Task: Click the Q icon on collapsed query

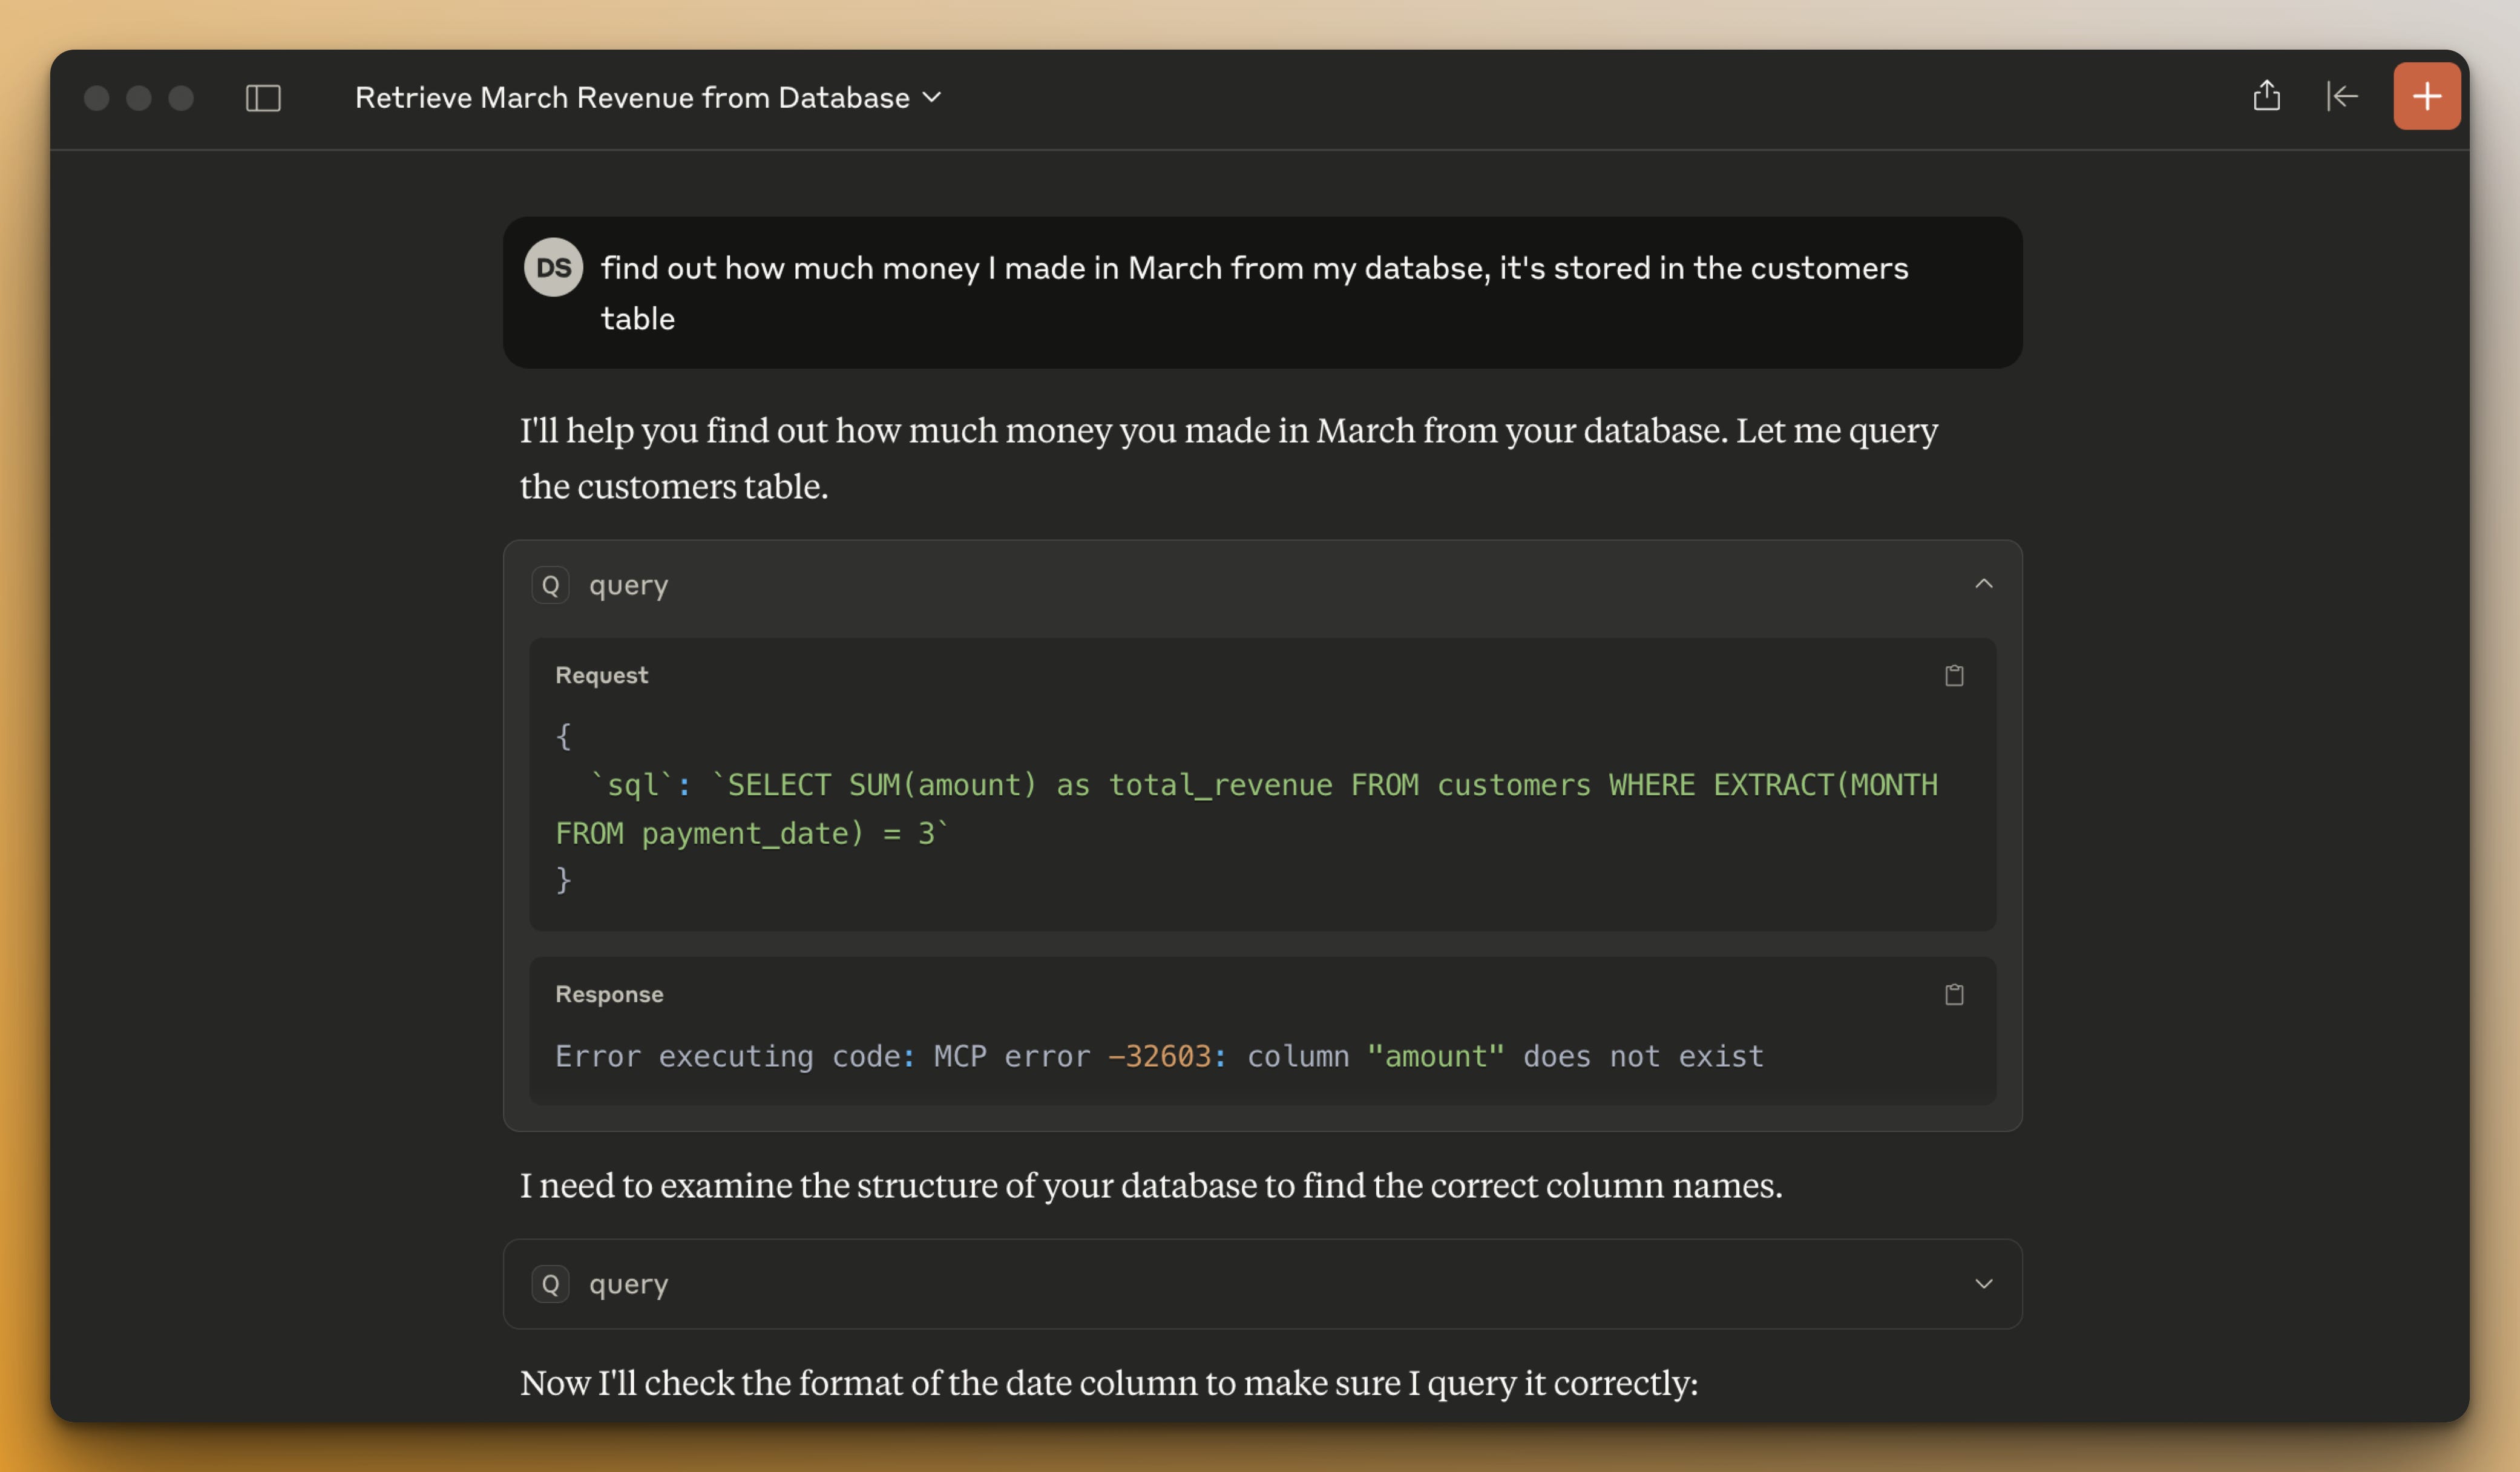Action: (550, 1284)
